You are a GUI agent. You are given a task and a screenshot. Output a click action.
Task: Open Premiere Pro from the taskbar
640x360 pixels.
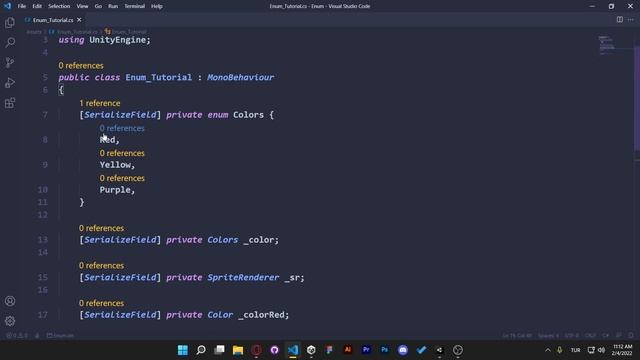[366, 350]
